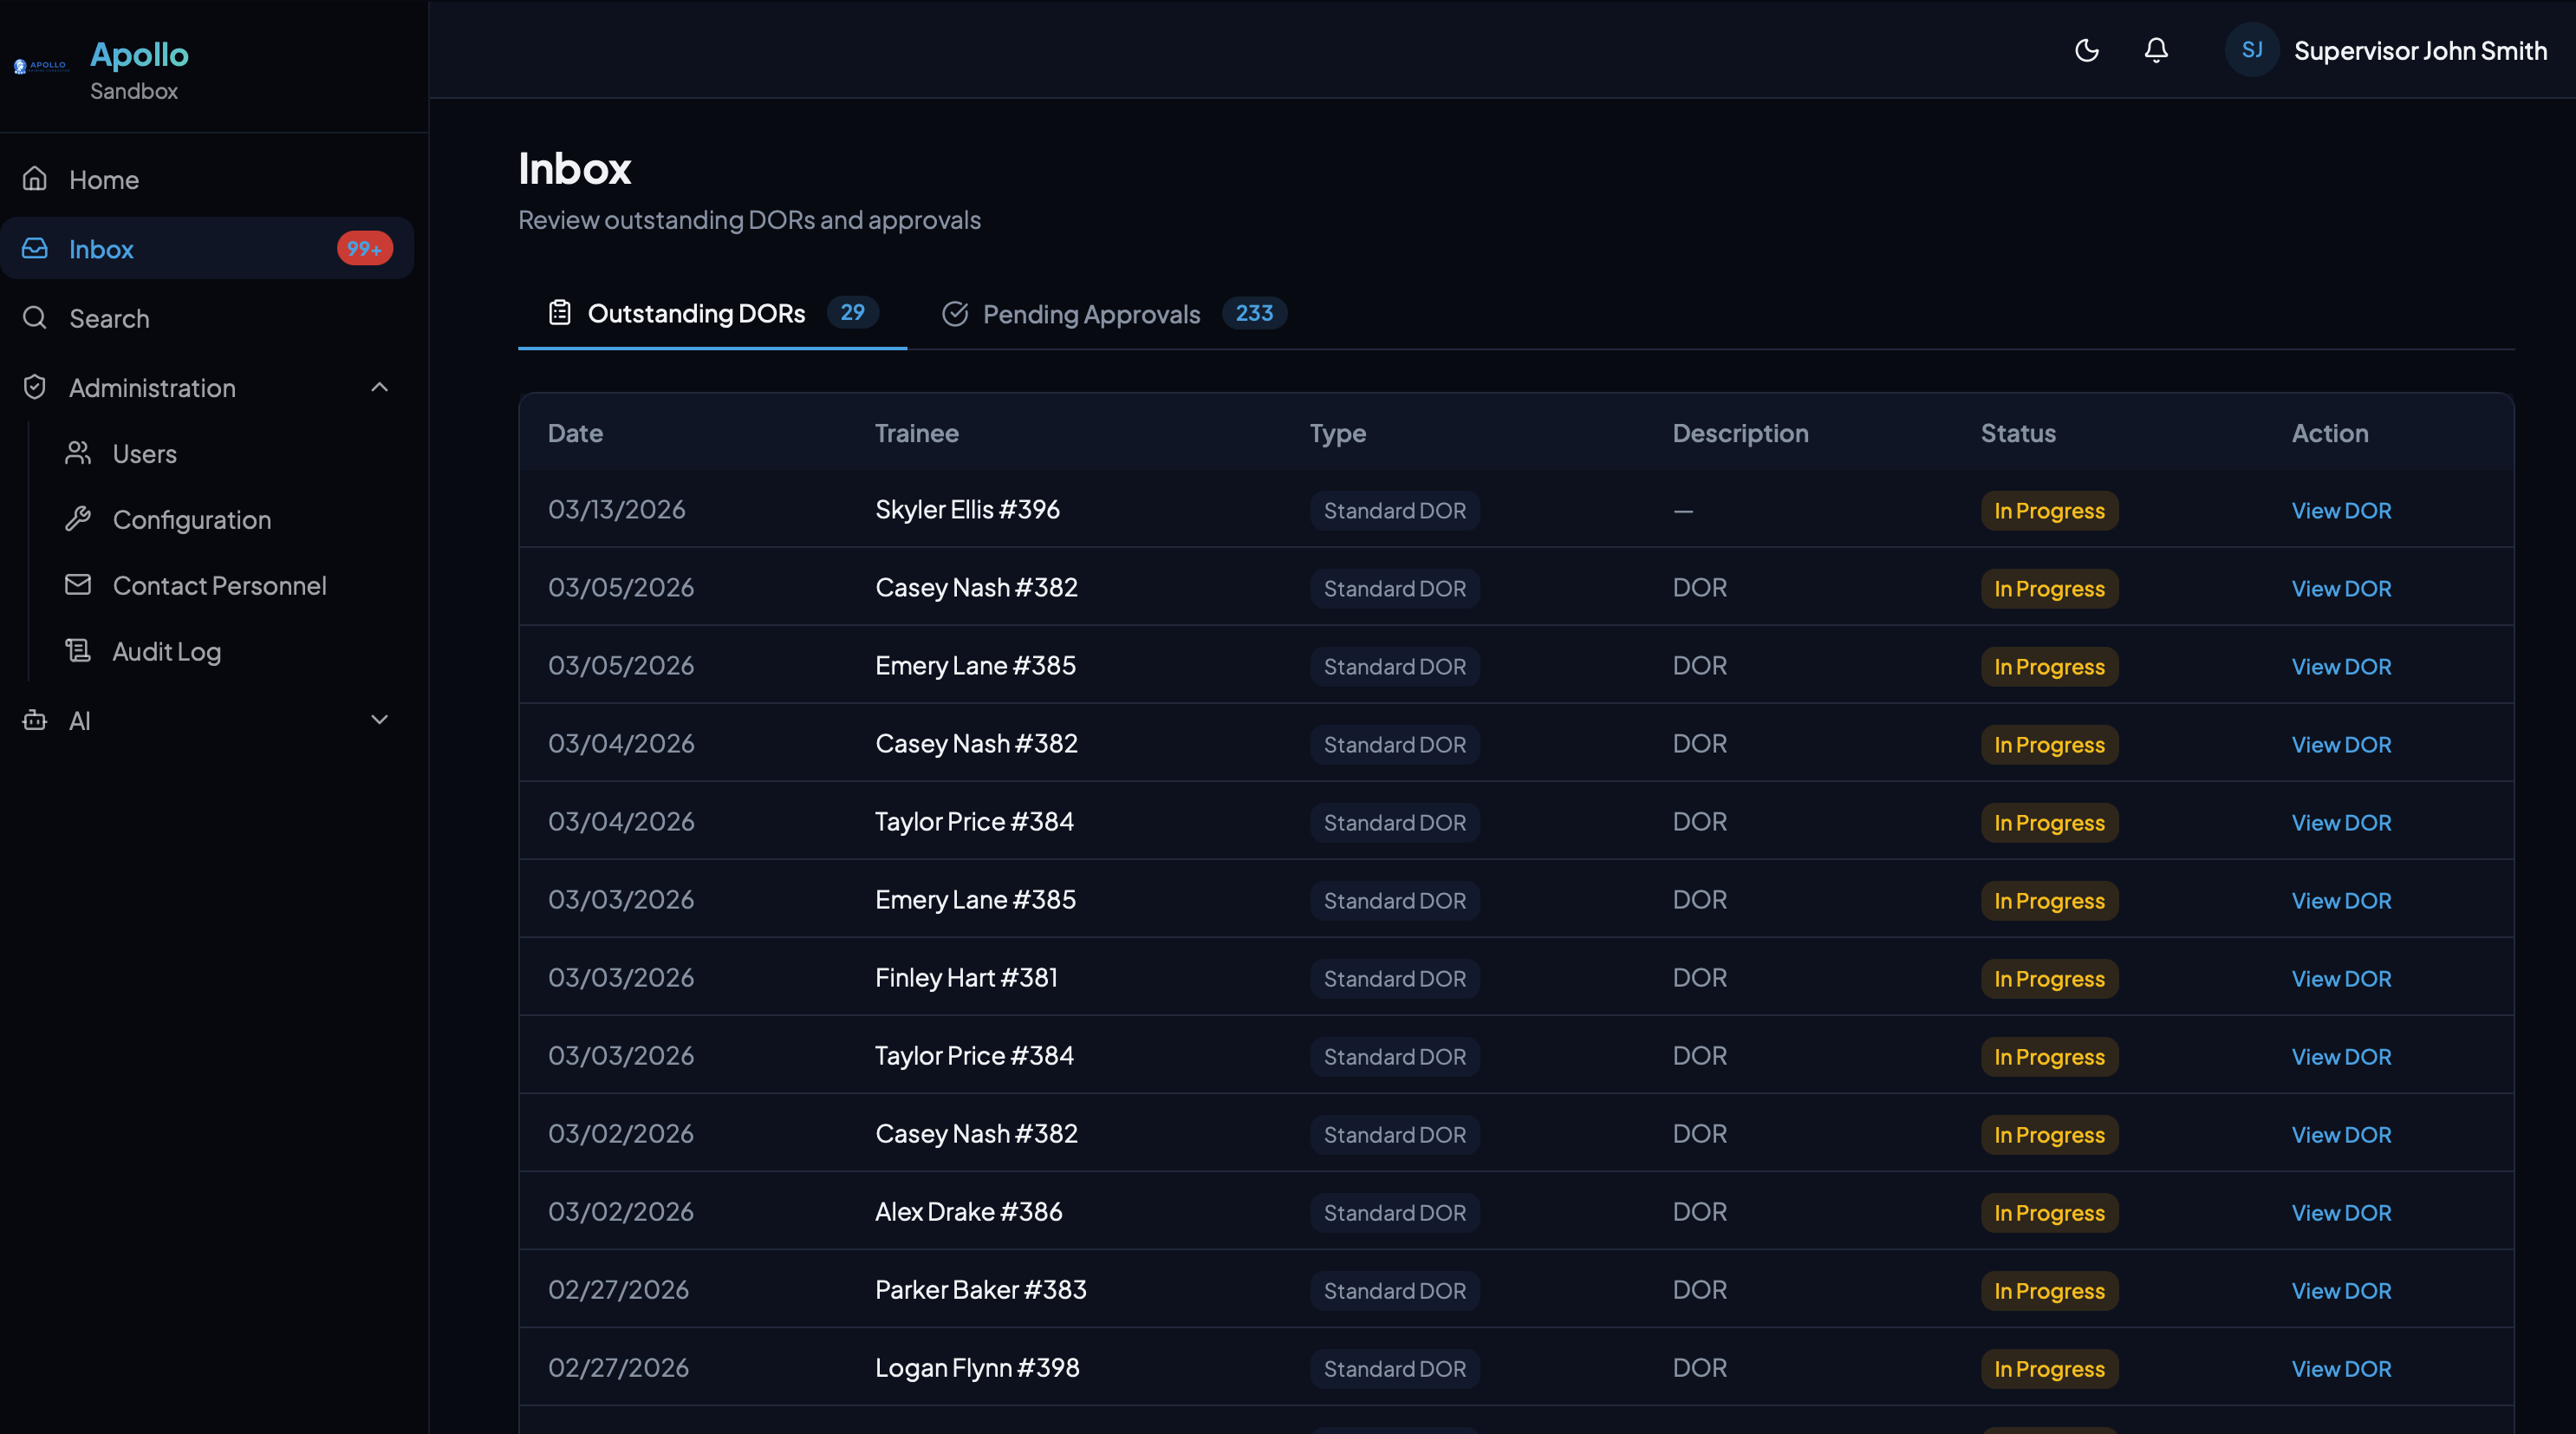Click the SJ profile avatar
This screenshot has width=2576, height=1434.
2251,50
